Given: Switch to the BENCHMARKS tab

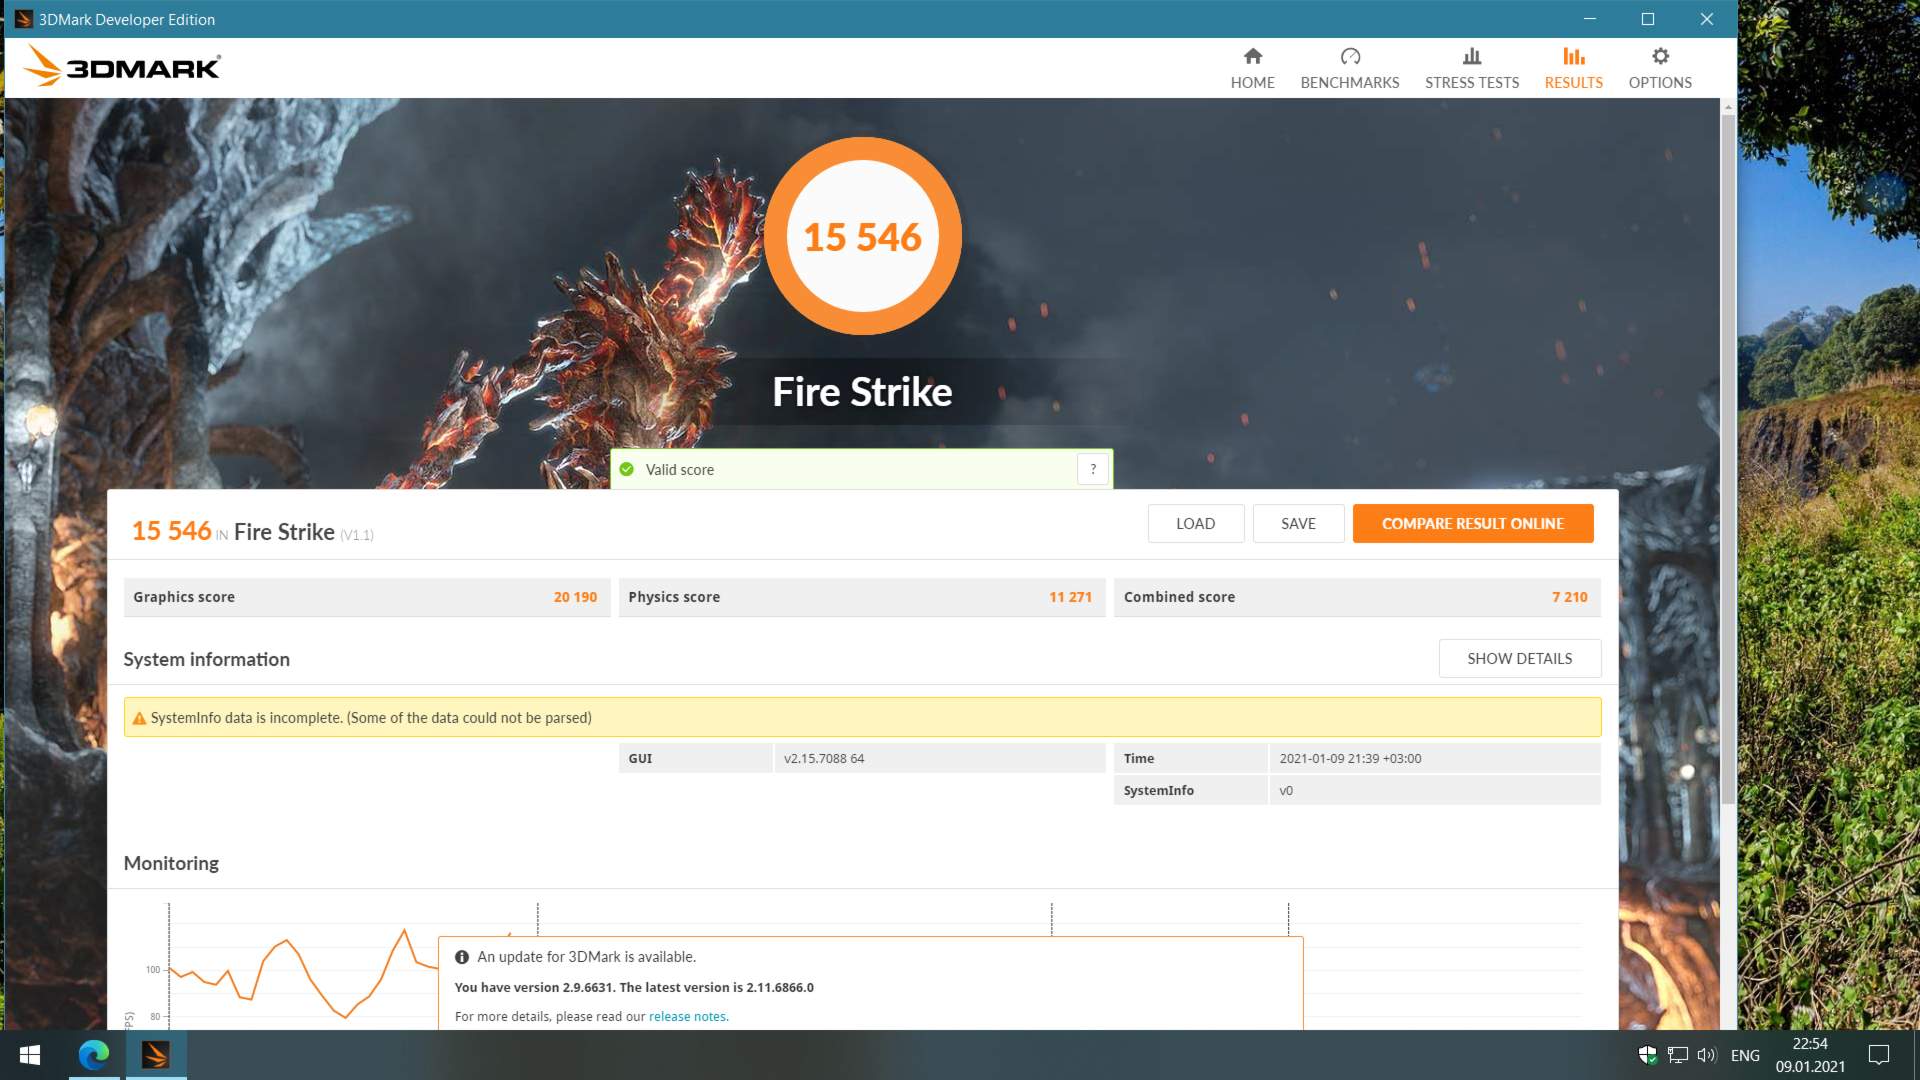Looking at the screenshot, I should [x=1349, y=68].
